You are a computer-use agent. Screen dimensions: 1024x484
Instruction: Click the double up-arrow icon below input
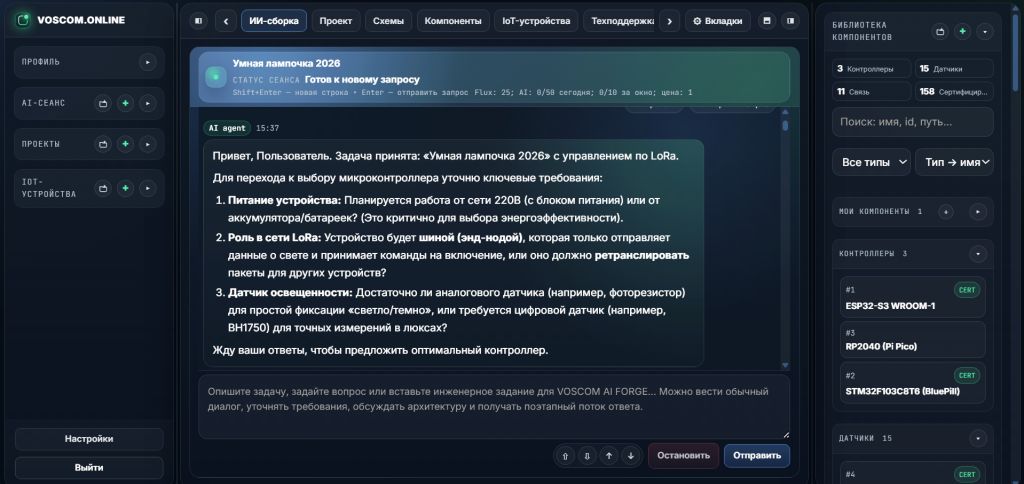(565, 456)
